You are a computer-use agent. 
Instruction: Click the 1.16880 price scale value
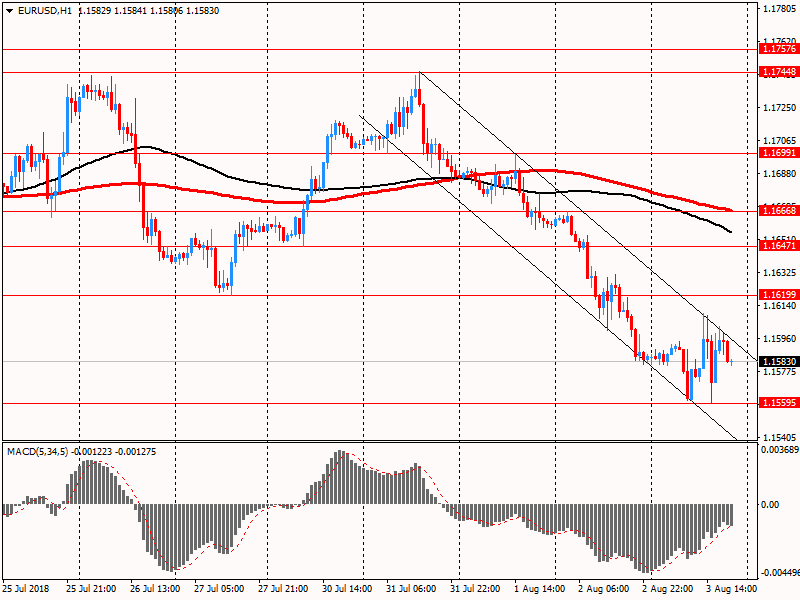pyautogui.click(x=779, y=173)
